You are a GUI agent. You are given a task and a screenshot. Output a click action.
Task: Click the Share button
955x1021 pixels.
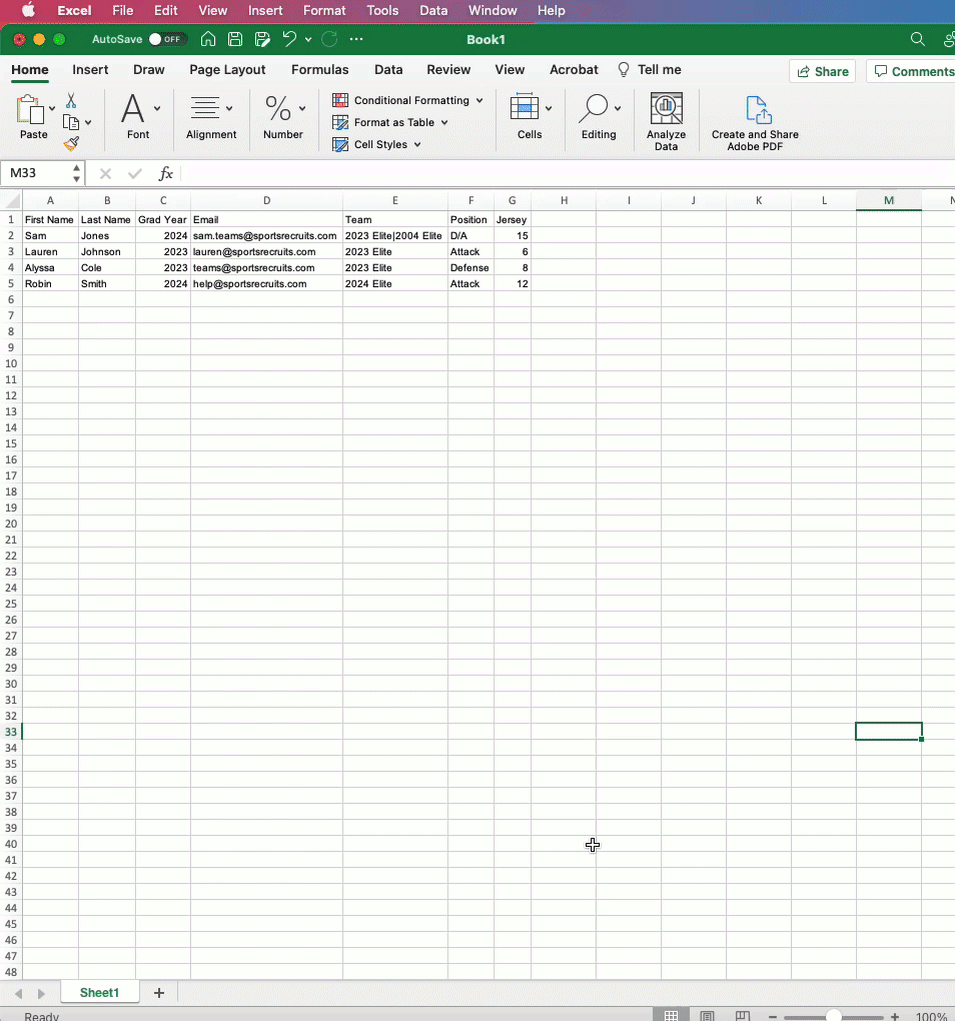[x=822, y=71]
